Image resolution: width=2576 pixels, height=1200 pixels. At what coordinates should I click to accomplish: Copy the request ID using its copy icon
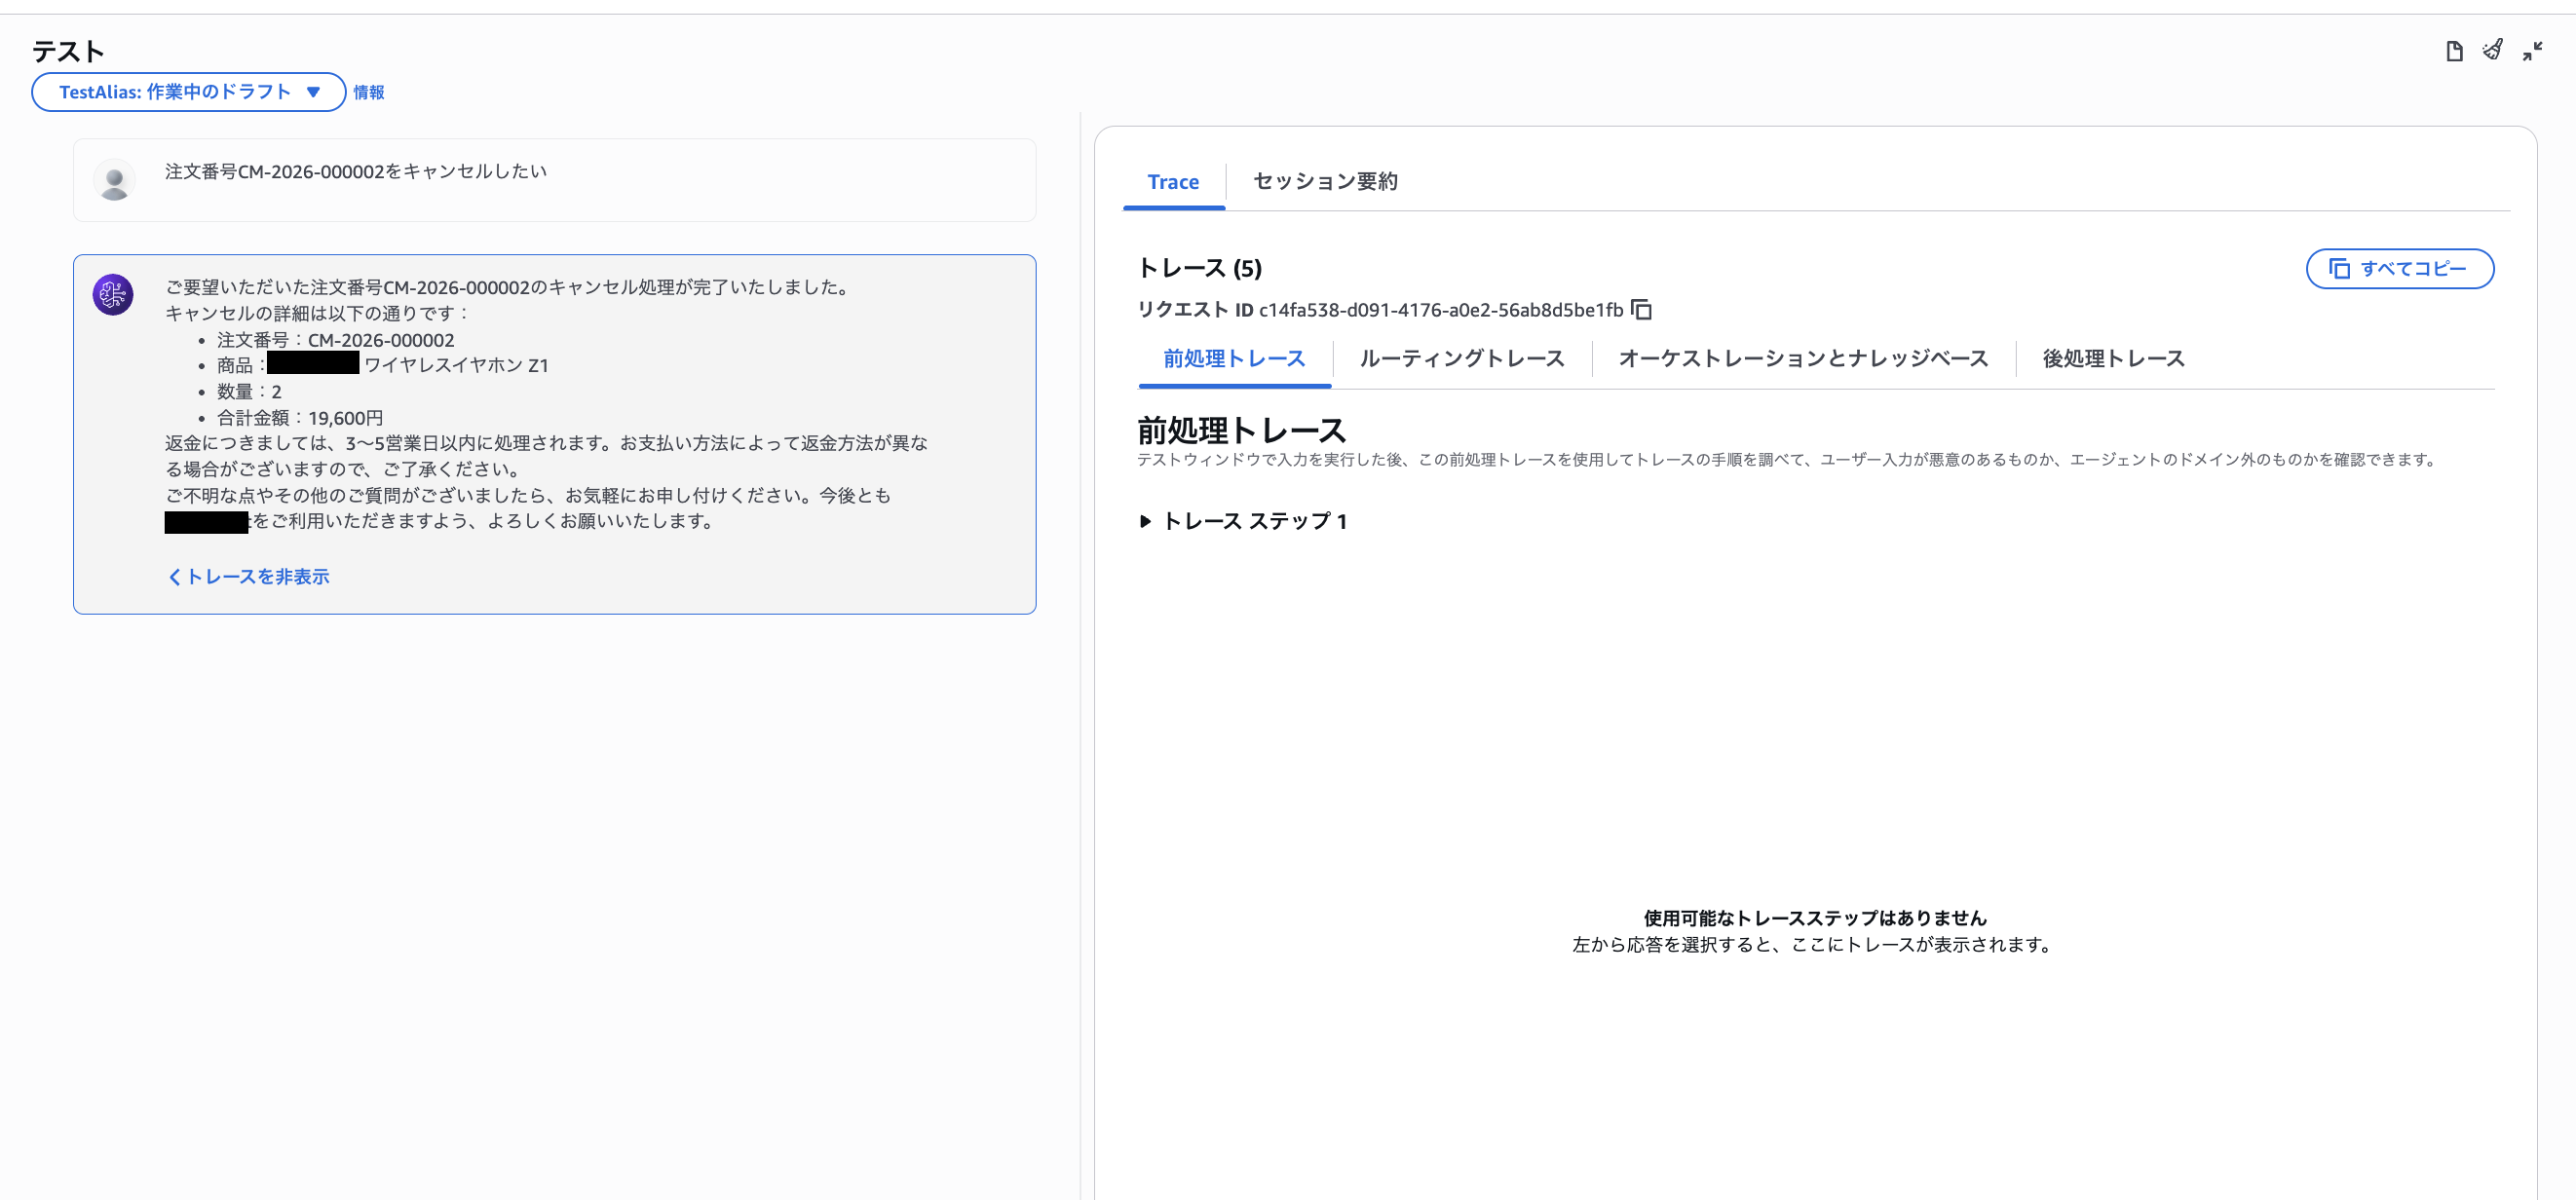1643,310
